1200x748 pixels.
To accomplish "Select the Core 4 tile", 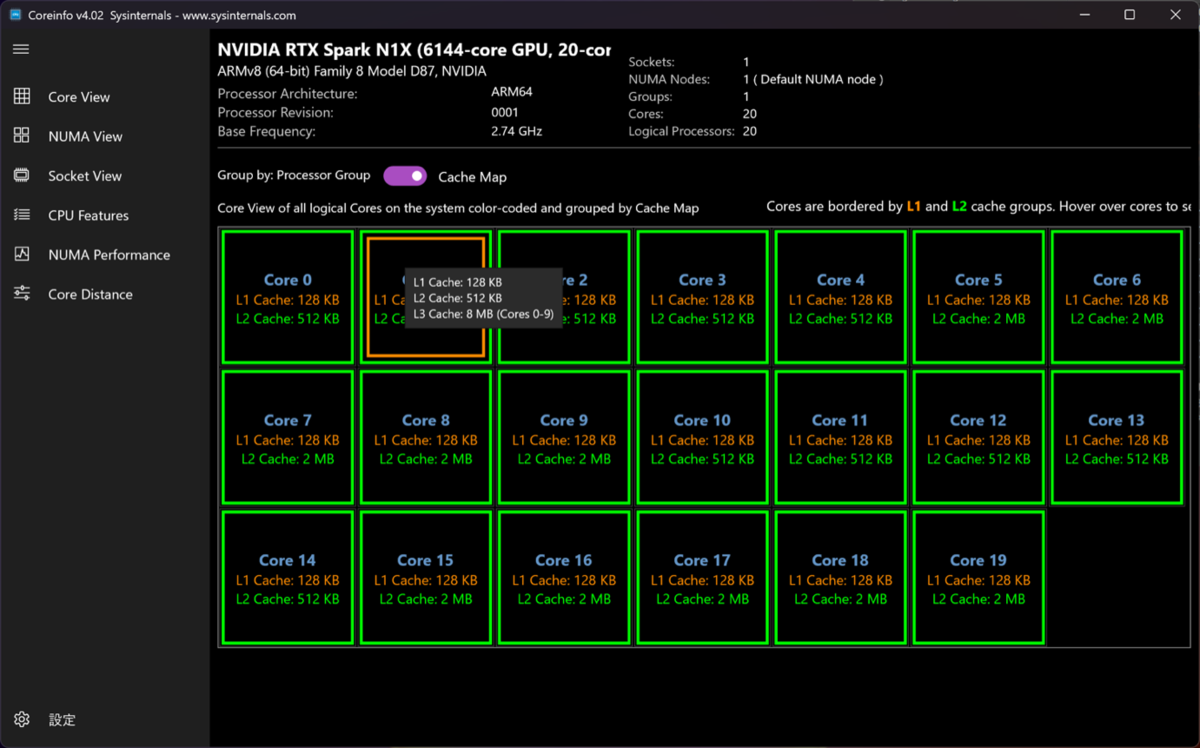I will click(840, 297).
